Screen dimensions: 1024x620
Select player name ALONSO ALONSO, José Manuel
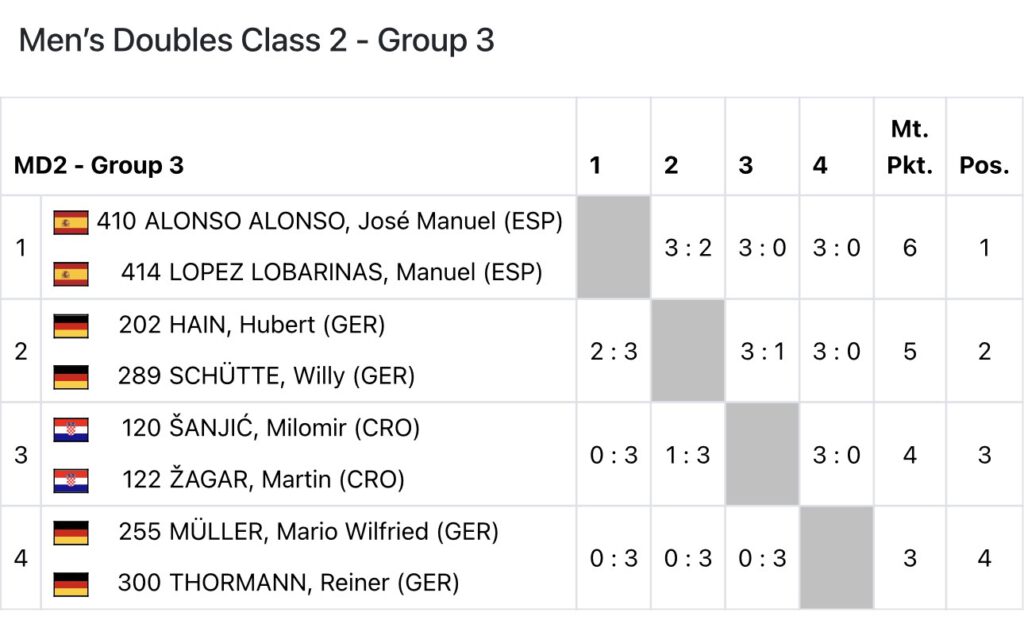pos(330,221)
